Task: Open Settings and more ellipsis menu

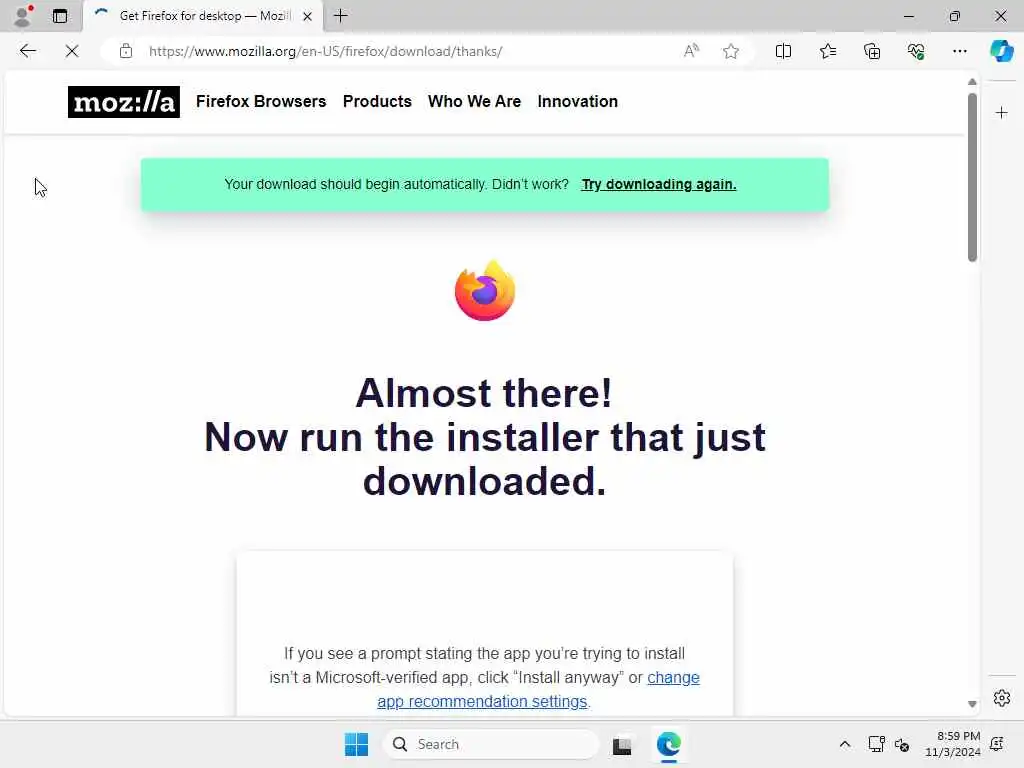Action: coord(959,51)
